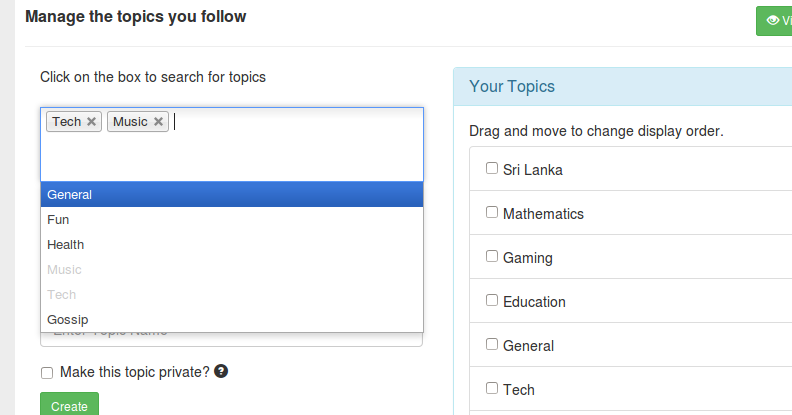Select Fun in the topic dropdown list

click(58, 220)
